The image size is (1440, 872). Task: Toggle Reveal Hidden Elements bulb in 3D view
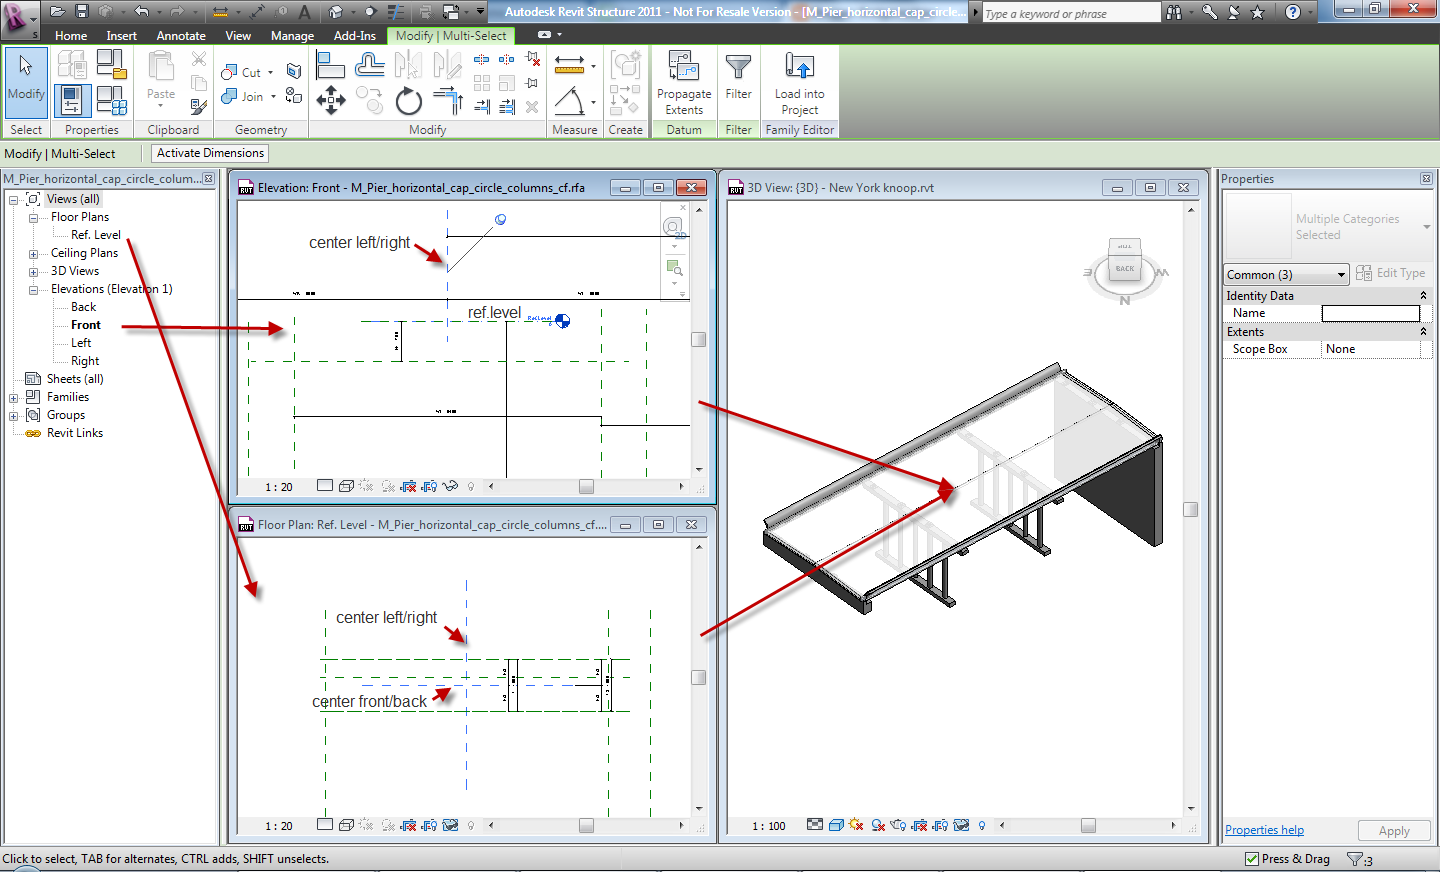tap(982, 826)
